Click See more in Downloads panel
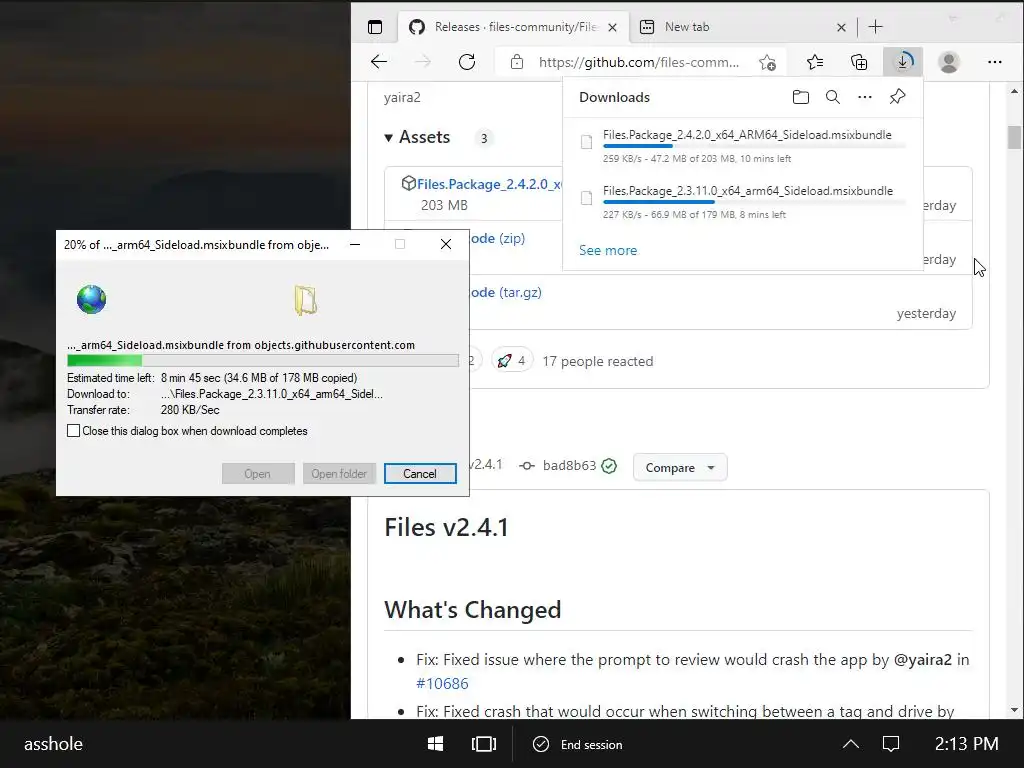1024x768 pixels. point(608,250)
